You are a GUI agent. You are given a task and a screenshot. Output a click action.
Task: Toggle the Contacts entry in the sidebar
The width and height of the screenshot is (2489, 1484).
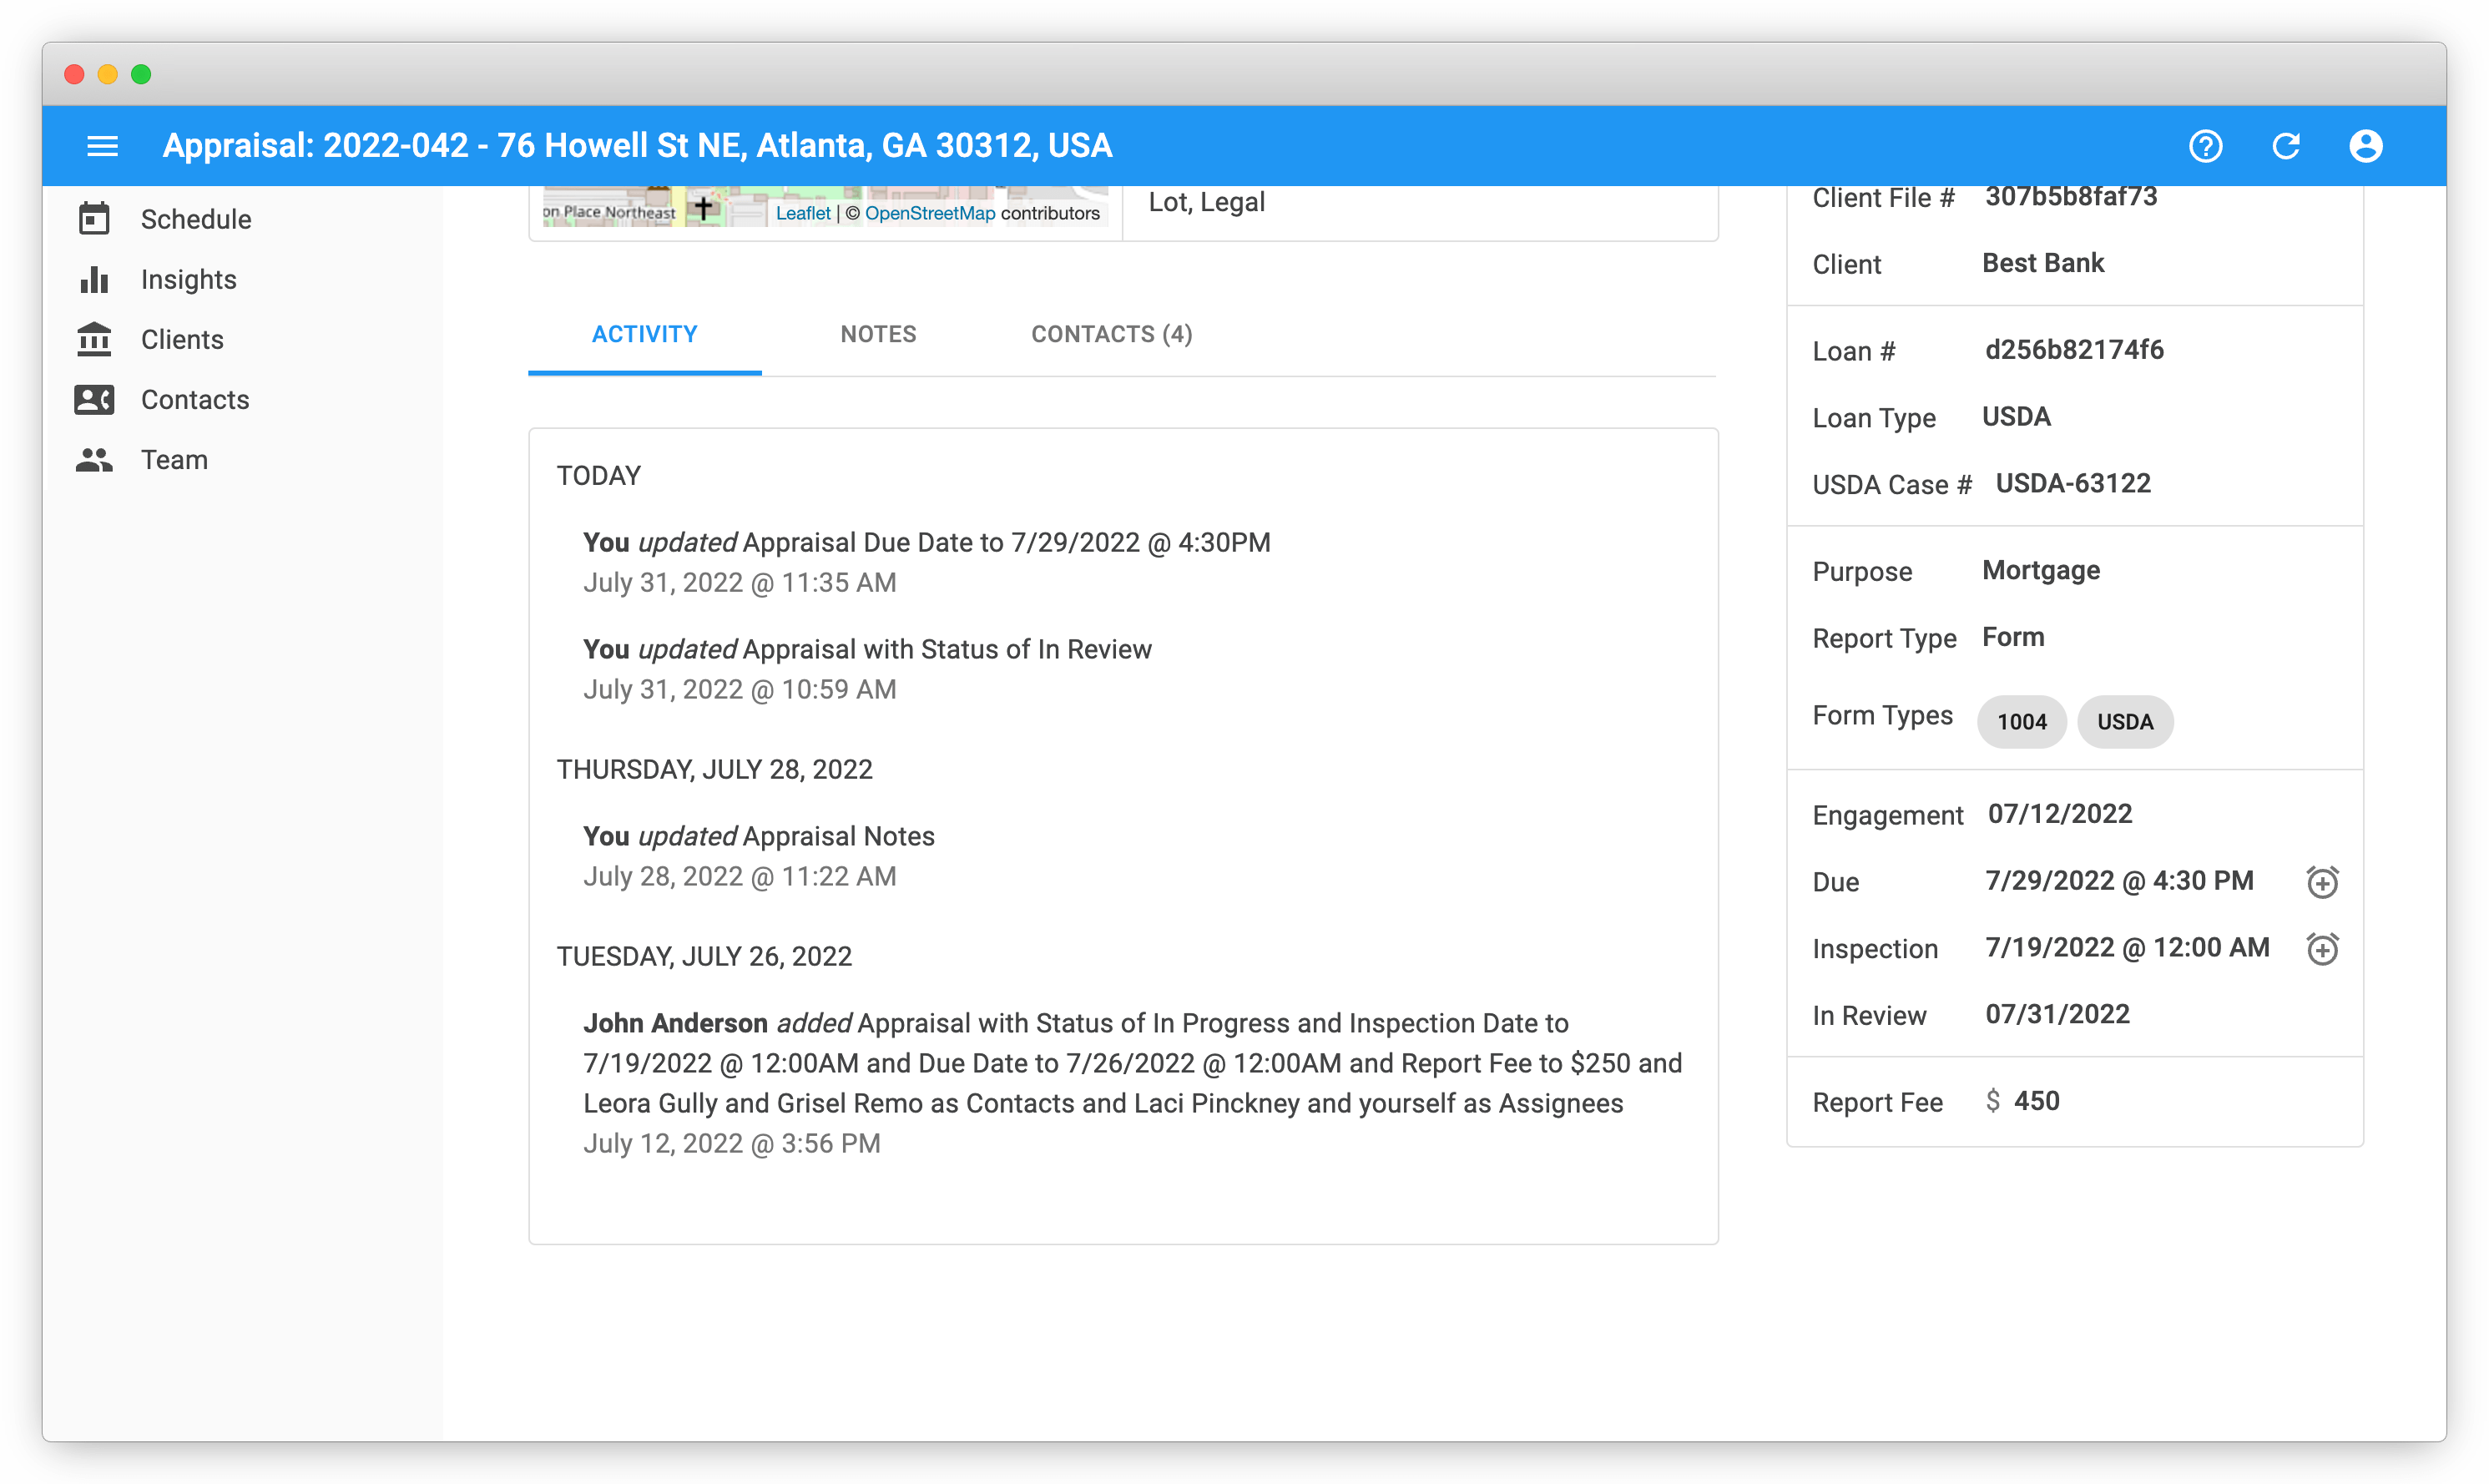click(95, 399)
